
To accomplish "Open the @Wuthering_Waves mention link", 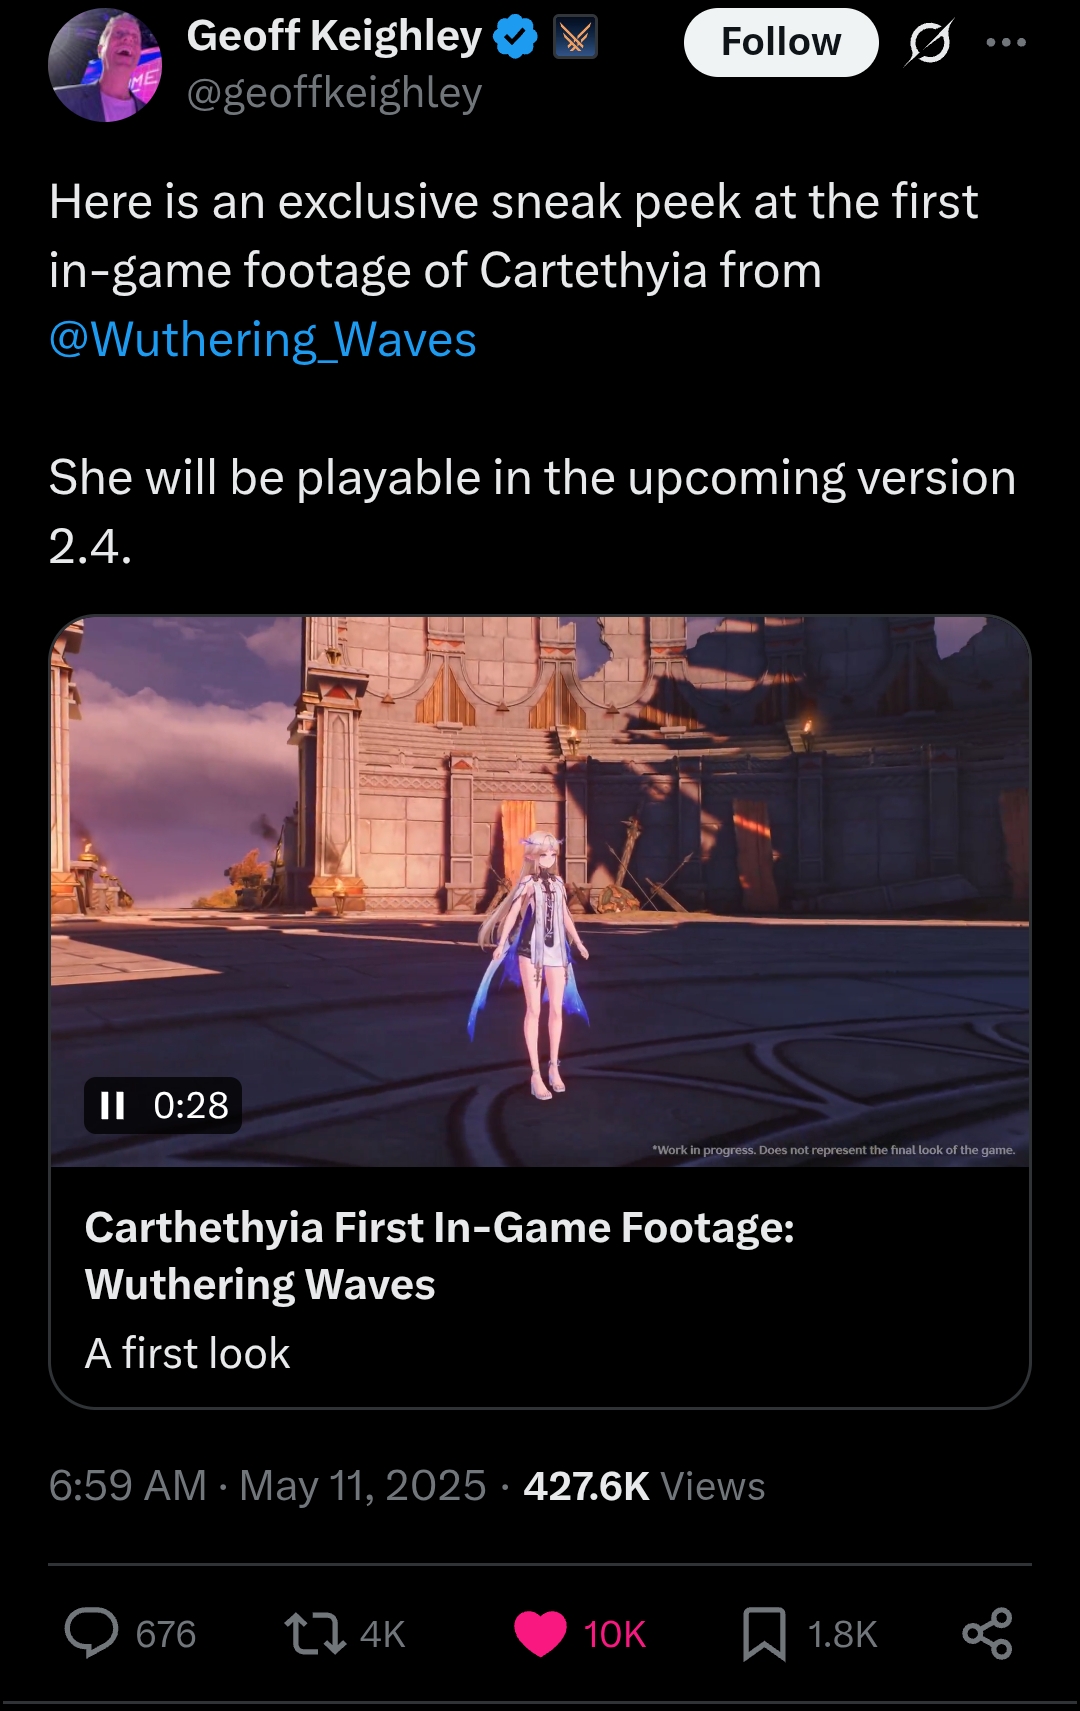I will click(x=263, y=340).
